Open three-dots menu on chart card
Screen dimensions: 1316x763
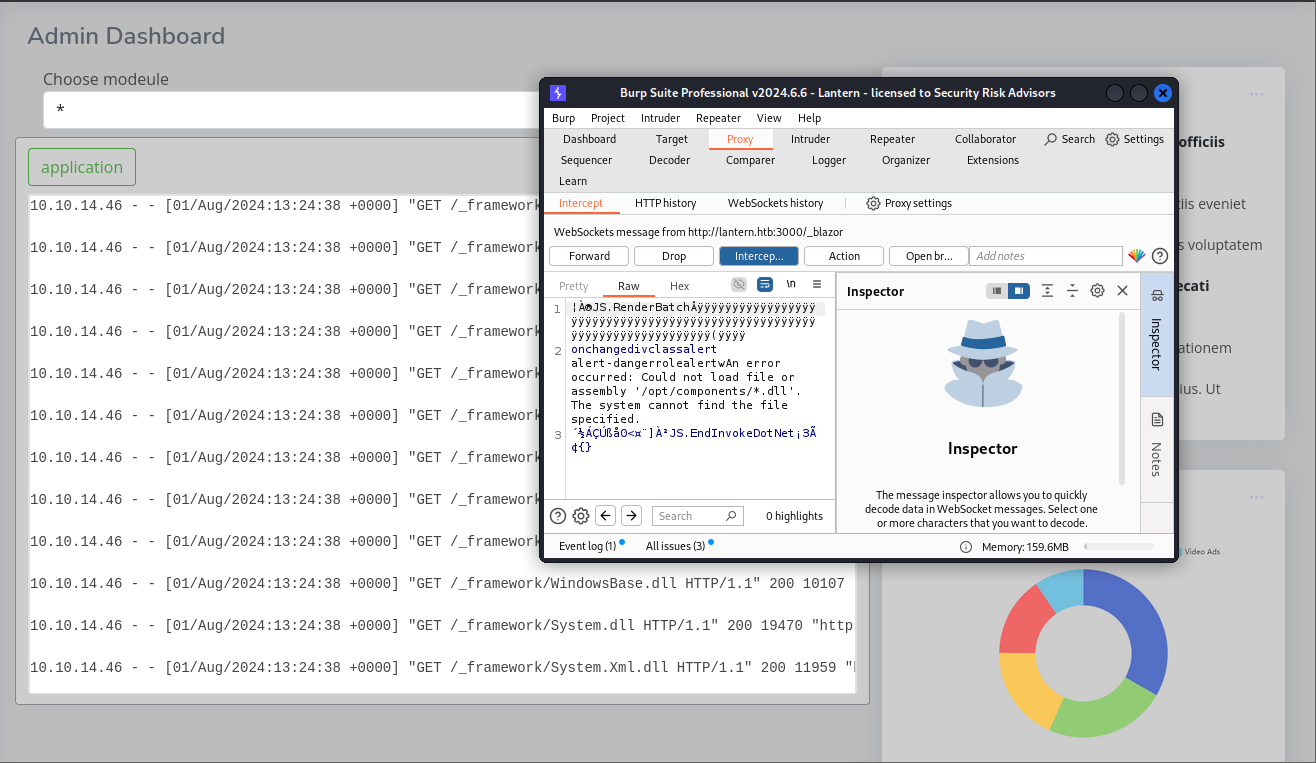(x=1256, y=498)
